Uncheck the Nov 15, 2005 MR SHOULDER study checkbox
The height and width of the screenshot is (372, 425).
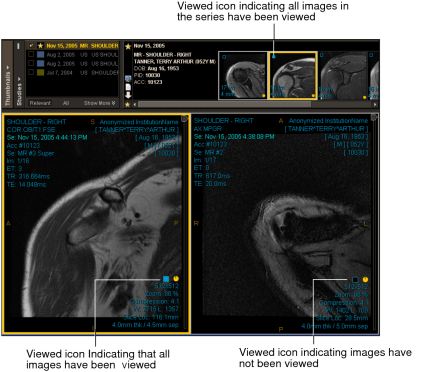[31, 46]
